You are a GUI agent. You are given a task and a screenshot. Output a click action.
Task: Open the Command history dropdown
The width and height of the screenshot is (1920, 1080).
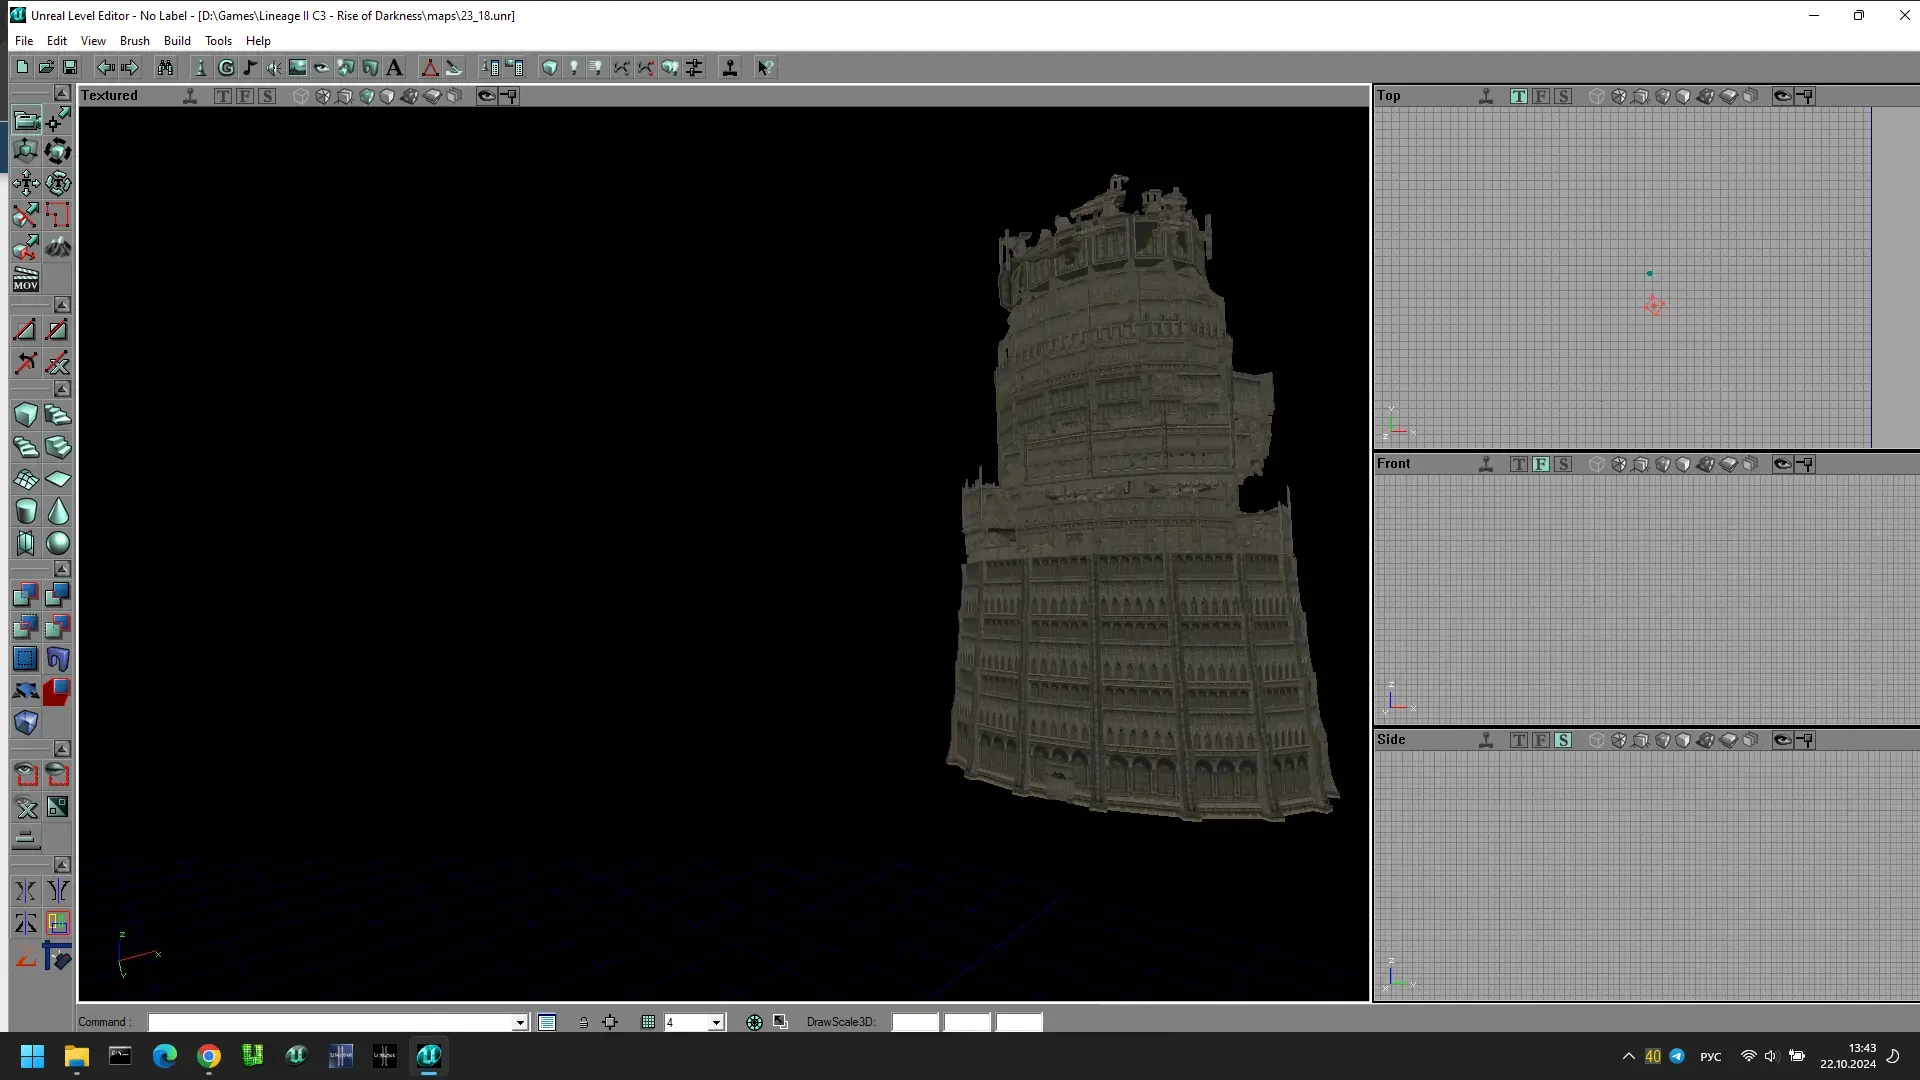pyautogui.click(x=520, y=1023)
